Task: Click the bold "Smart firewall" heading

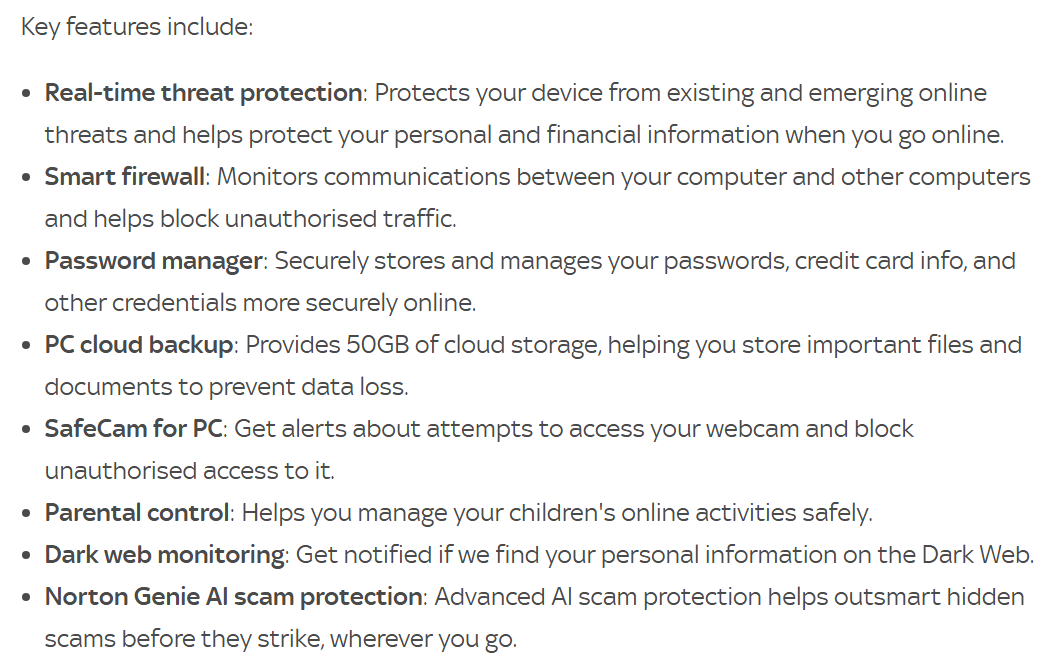Action: point(125,177)
